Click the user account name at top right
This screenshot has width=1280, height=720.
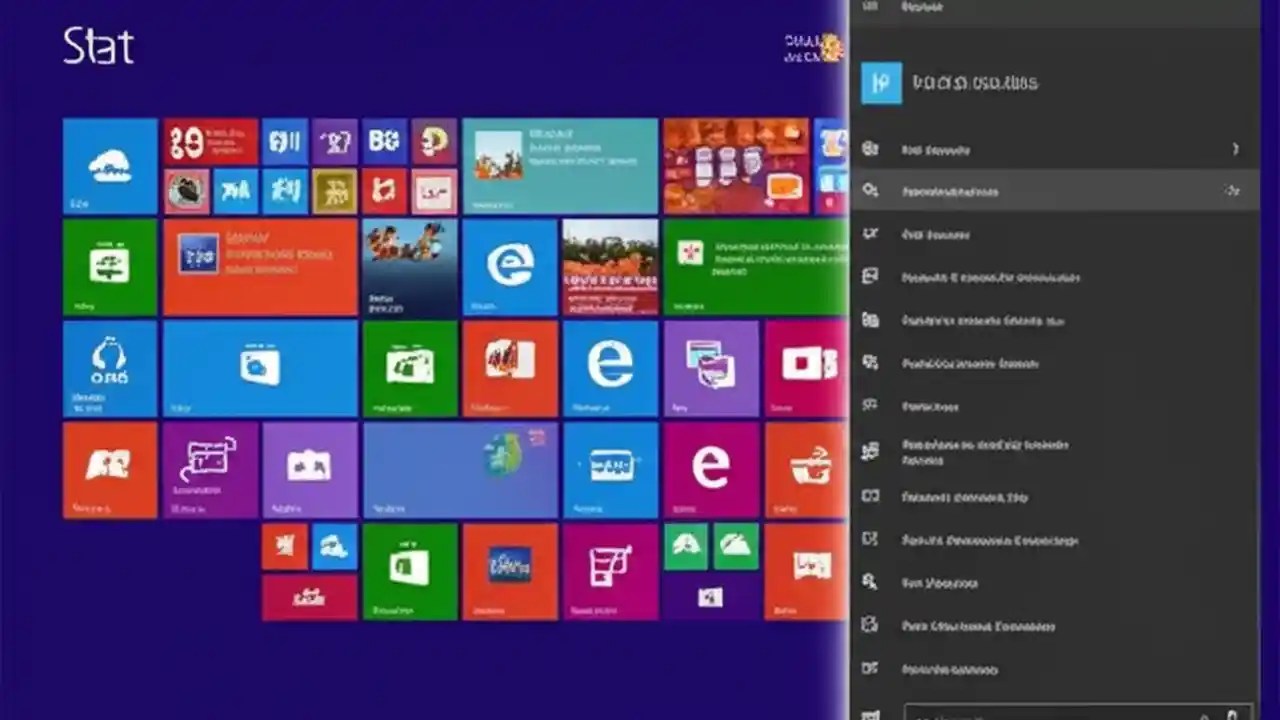tap(805, 48)
